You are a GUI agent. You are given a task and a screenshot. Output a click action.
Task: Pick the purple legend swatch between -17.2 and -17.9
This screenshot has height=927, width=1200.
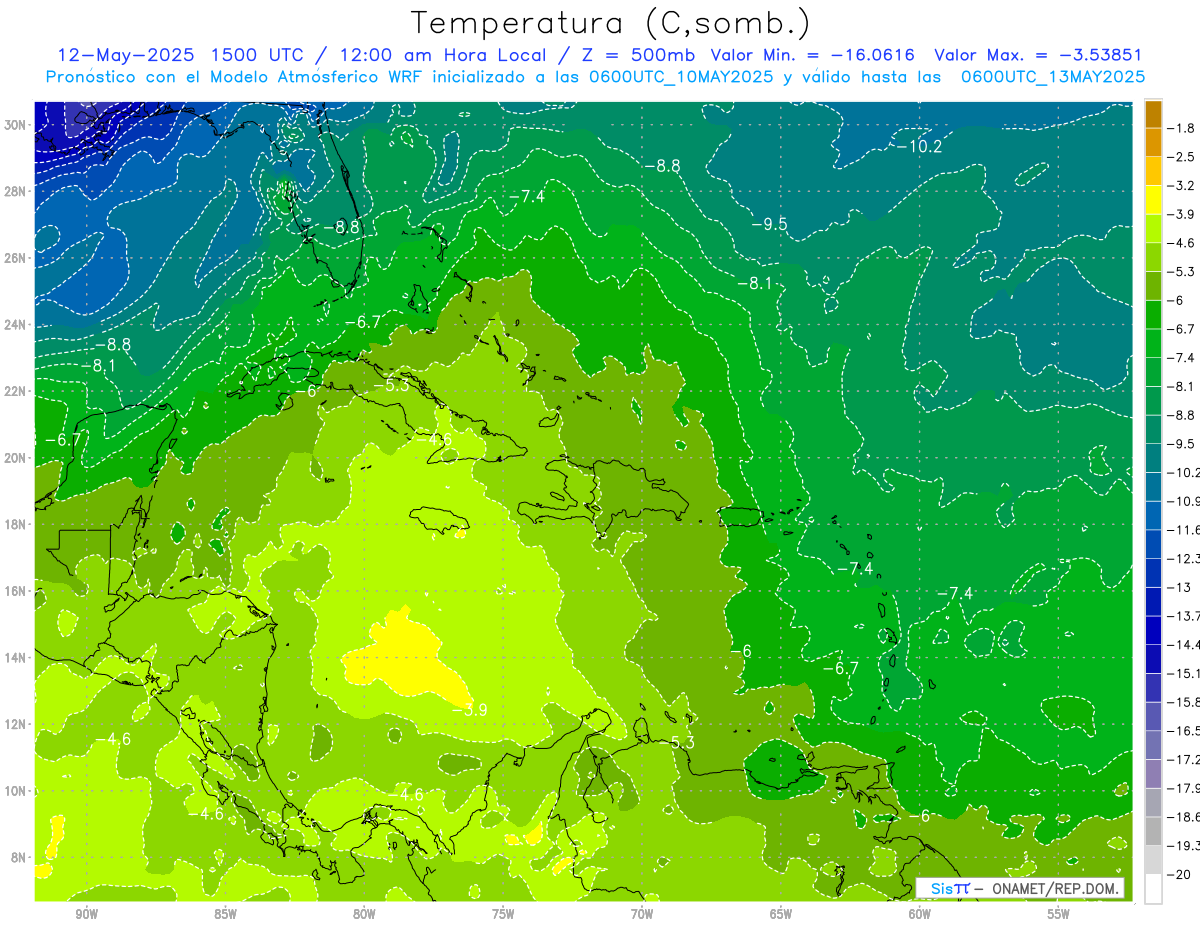[1153, 773]
